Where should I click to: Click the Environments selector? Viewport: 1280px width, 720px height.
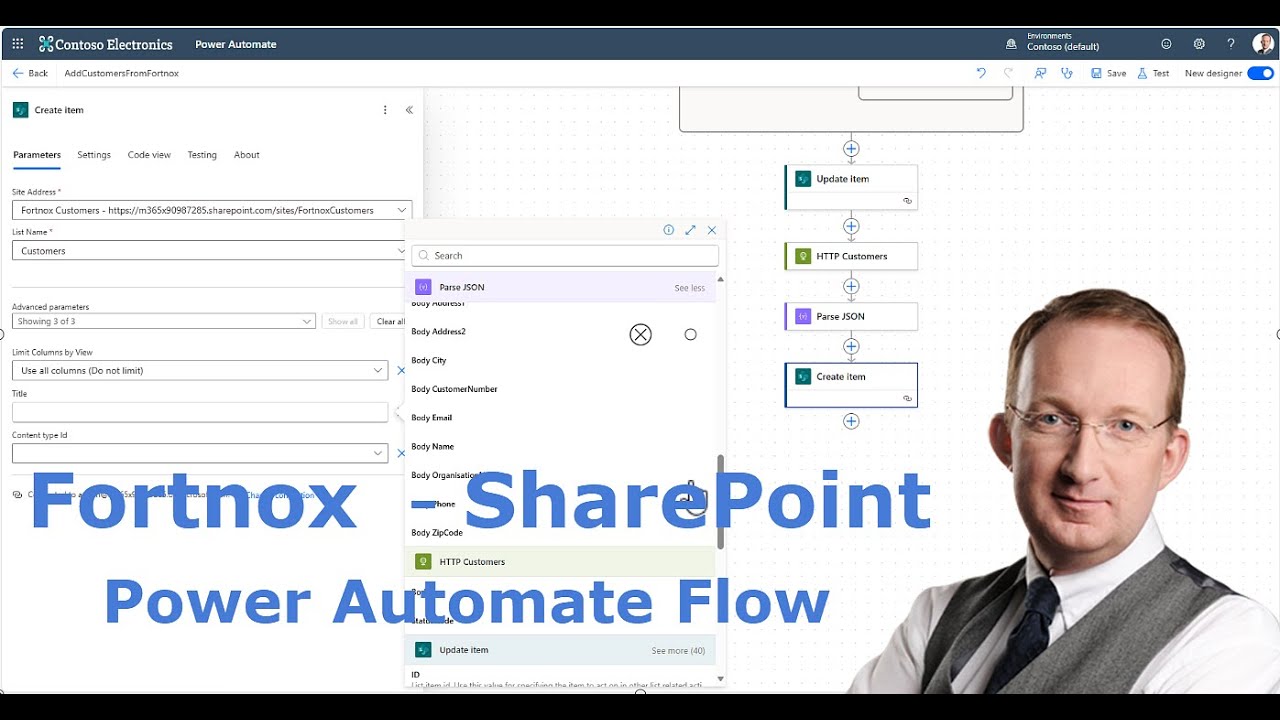(1054, 42)
